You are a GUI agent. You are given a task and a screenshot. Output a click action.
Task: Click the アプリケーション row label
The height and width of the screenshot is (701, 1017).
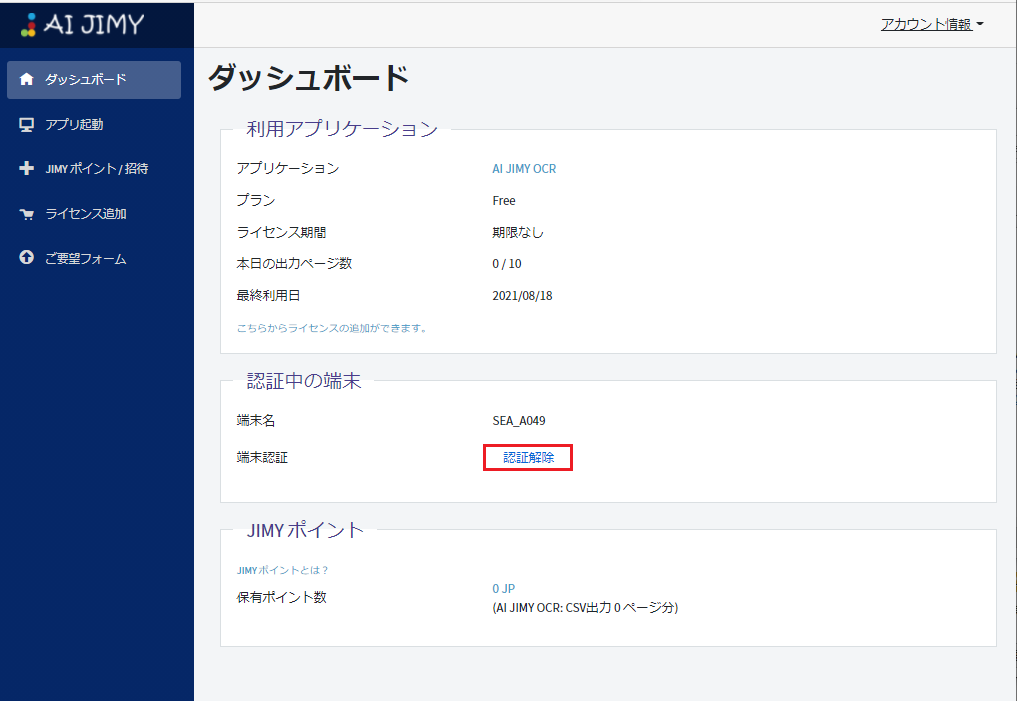pyautogui.click(x=287, y=169)
